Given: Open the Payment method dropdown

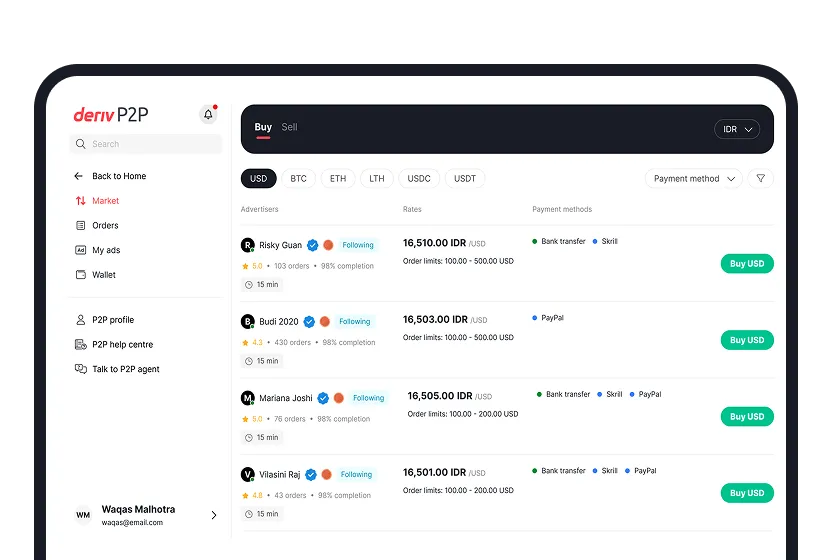Looking at the screenshot, I should pos(694,178).
